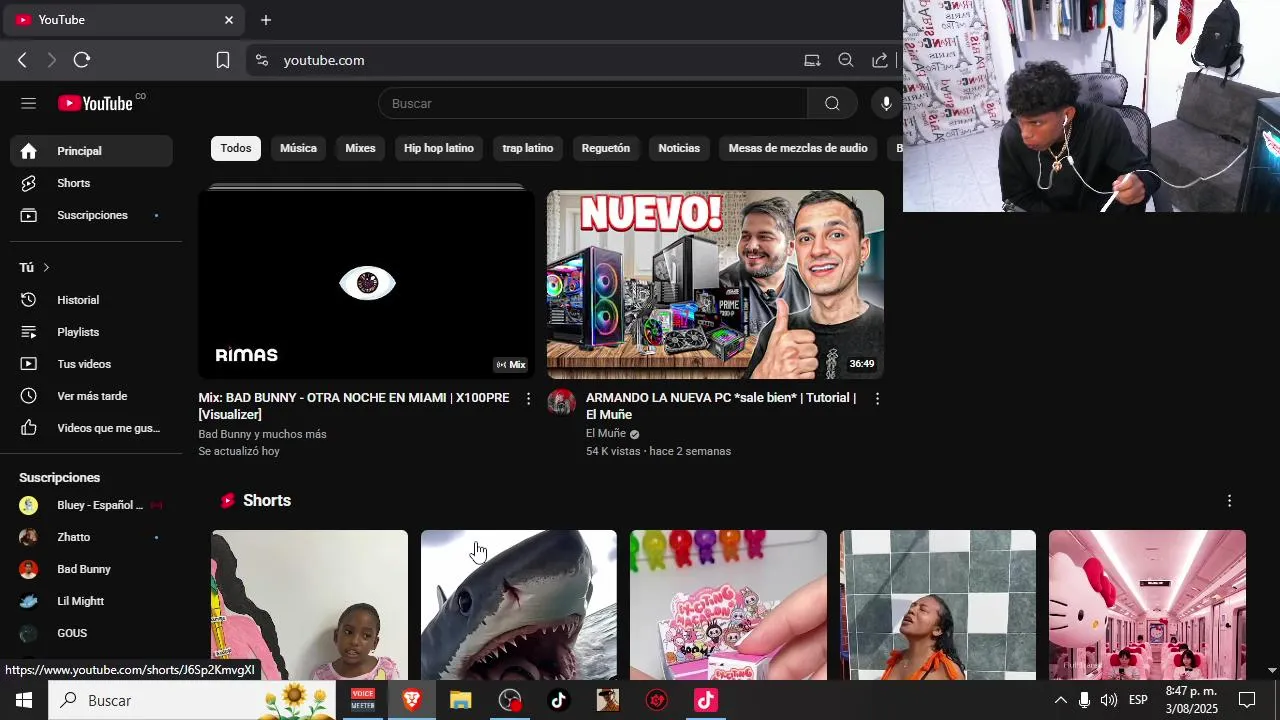The height and width of the screenshot is (720, 1280).
Task: Select the Reguetón filter chip
Action: (x=606, y=148)
